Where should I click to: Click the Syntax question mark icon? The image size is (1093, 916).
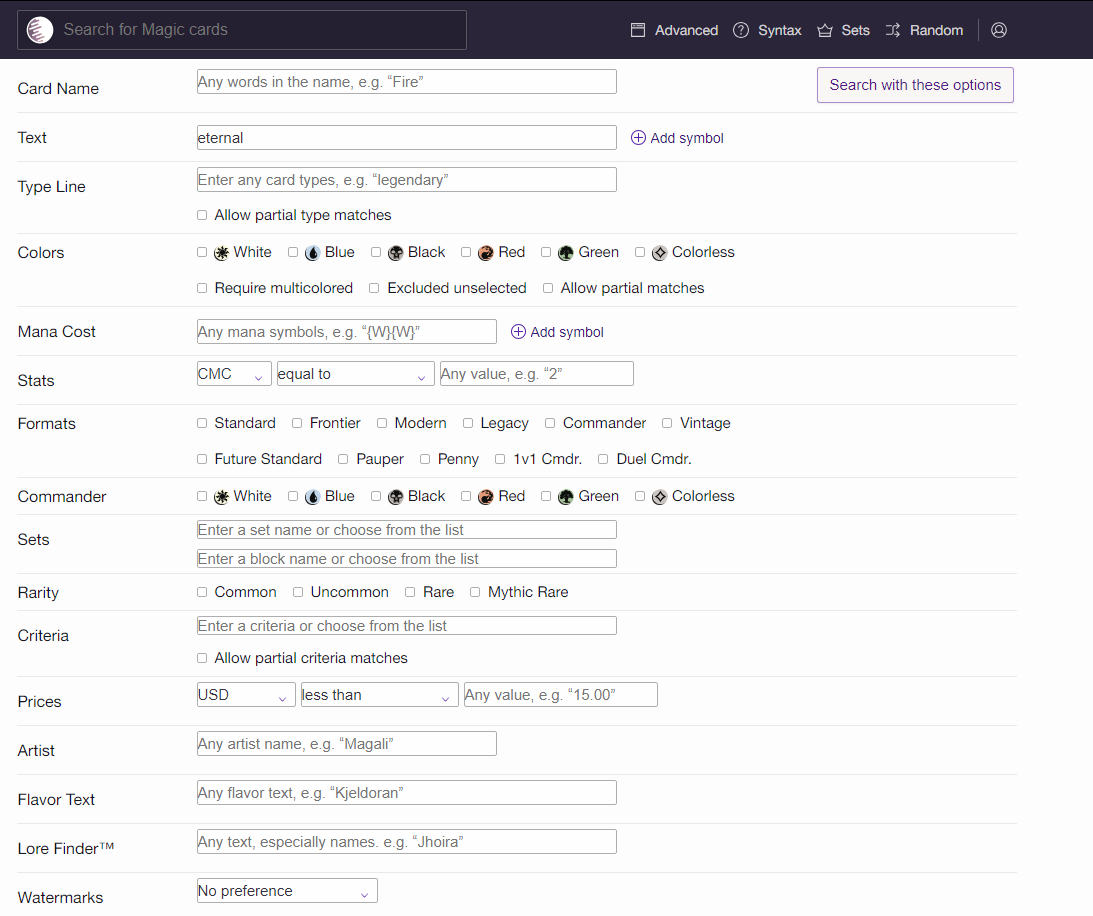741,30
